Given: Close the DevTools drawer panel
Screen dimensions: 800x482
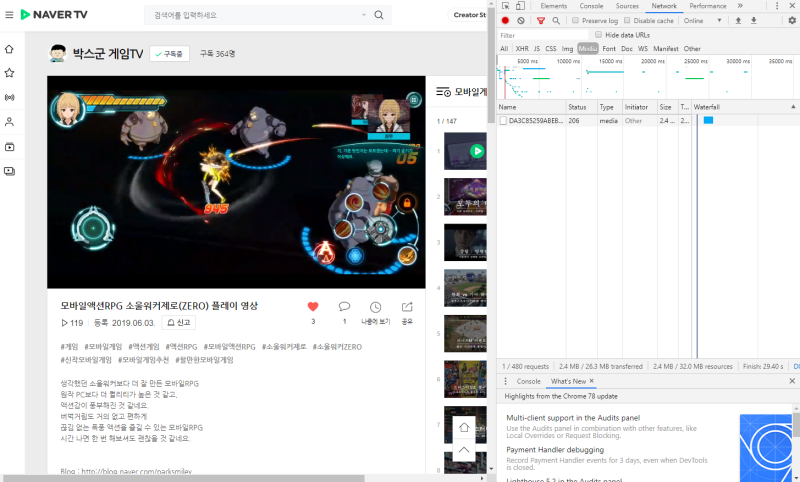Looking at the screenshot, I should tap(792, 381).
